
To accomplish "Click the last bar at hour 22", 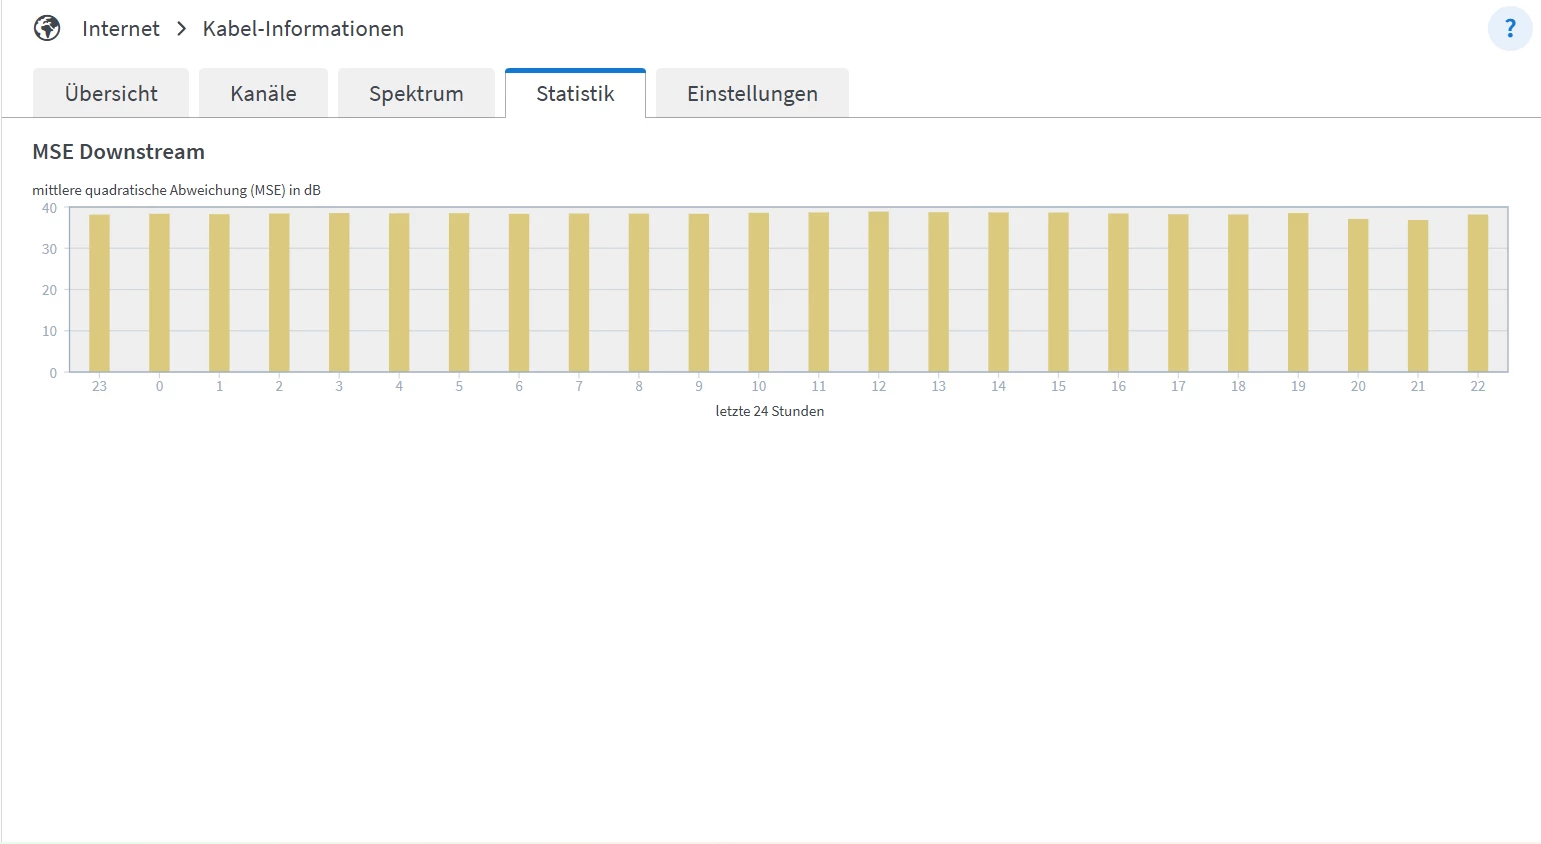I will coord(1478,293).
